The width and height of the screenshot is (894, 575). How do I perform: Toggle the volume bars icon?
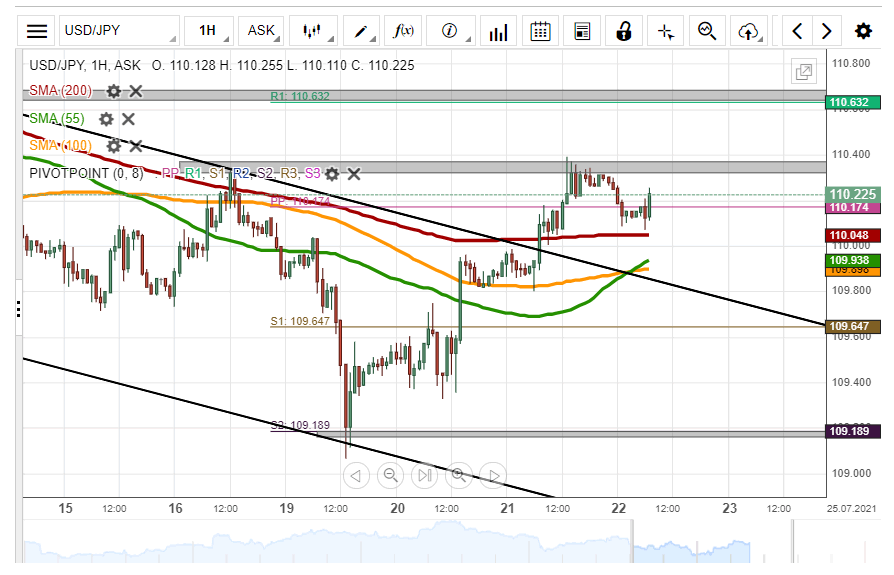(498, 31)
